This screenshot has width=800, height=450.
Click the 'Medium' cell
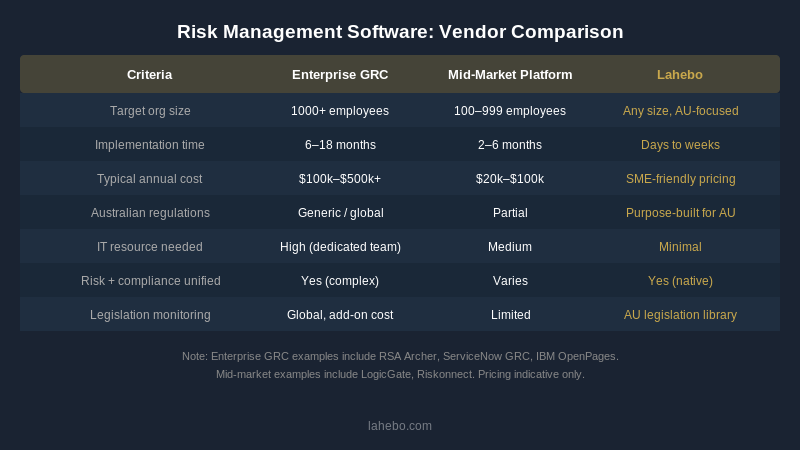[x=510, y=247]
